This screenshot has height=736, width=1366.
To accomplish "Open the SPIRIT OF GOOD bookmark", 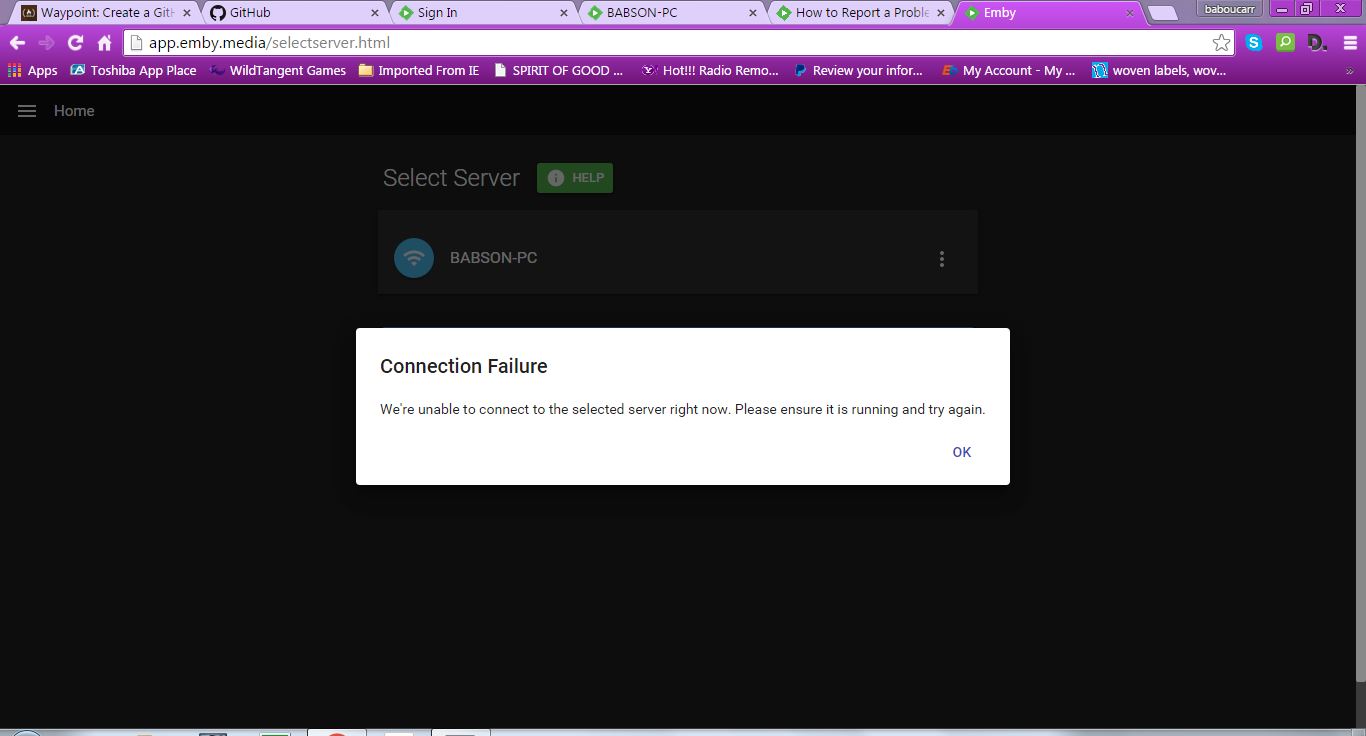I will tap(558, 71).
